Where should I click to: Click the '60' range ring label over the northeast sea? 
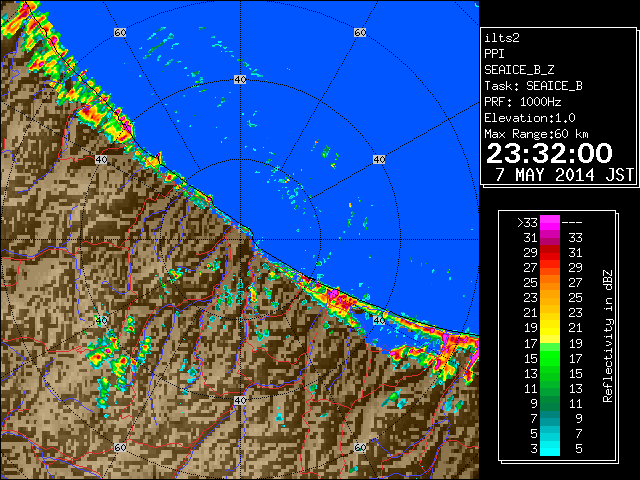[x=360, y=32]
